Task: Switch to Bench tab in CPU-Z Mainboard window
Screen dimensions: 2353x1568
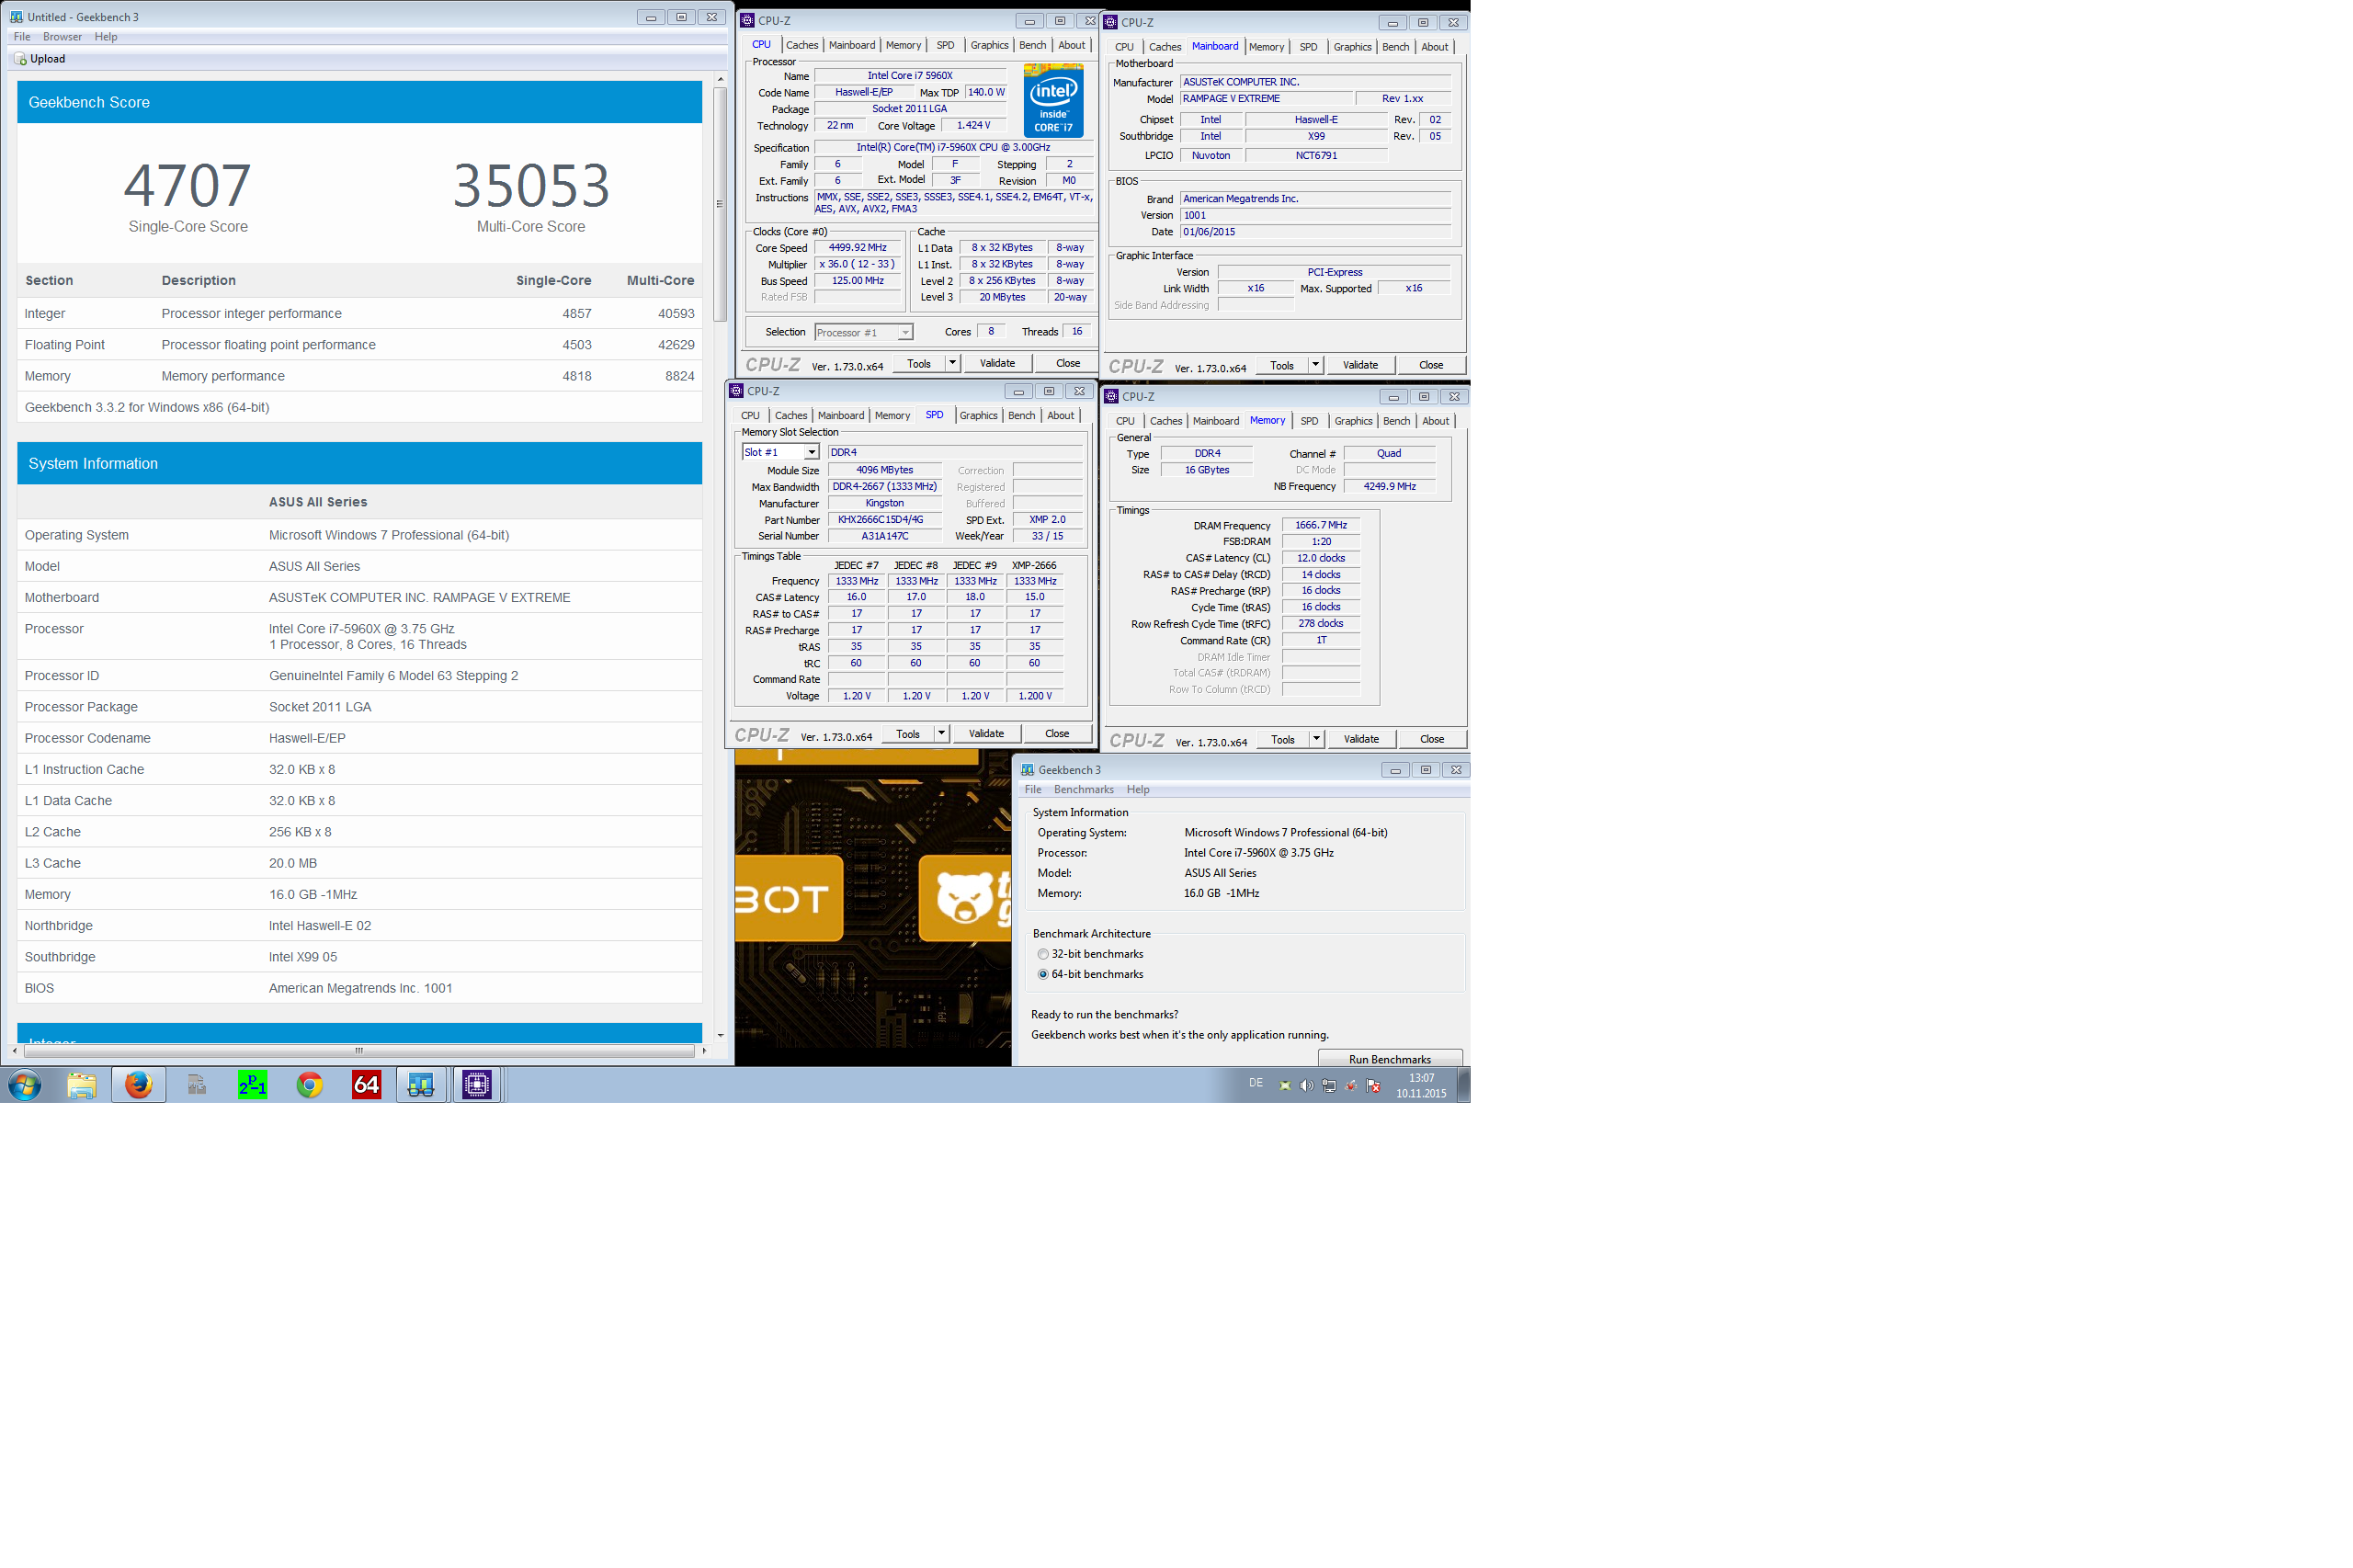Action: click(x=1396, y=47)
